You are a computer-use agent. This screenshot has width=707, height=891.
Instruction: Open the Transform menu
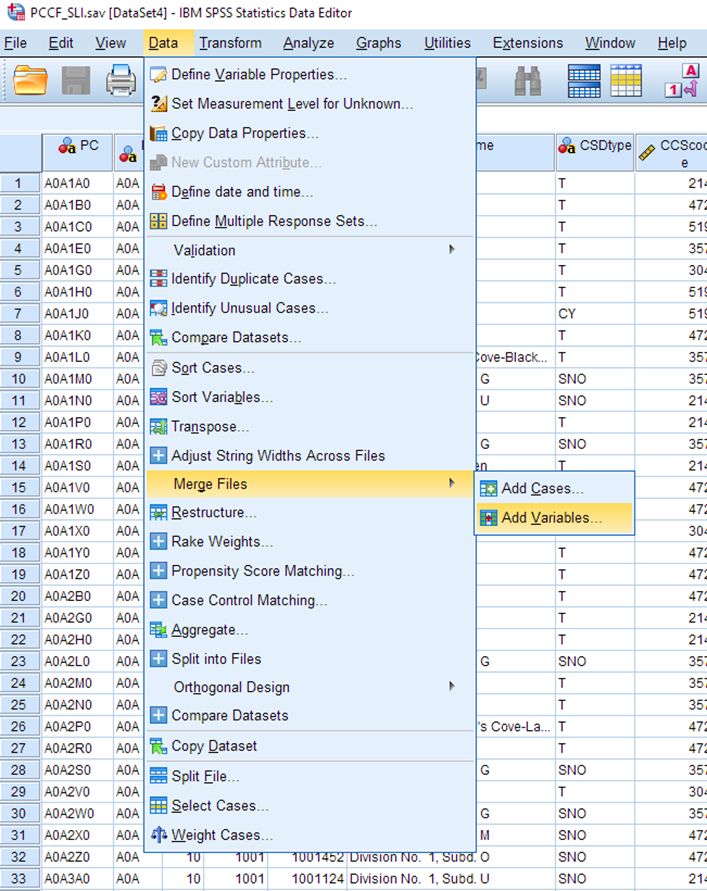230,43
